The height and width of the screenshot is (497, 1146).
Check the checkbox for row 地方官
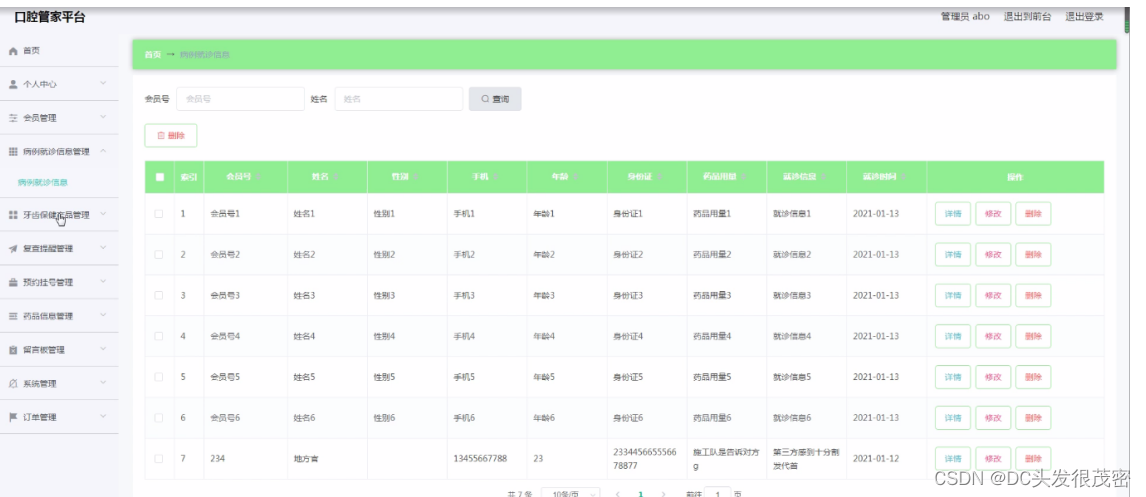point(159,458)
